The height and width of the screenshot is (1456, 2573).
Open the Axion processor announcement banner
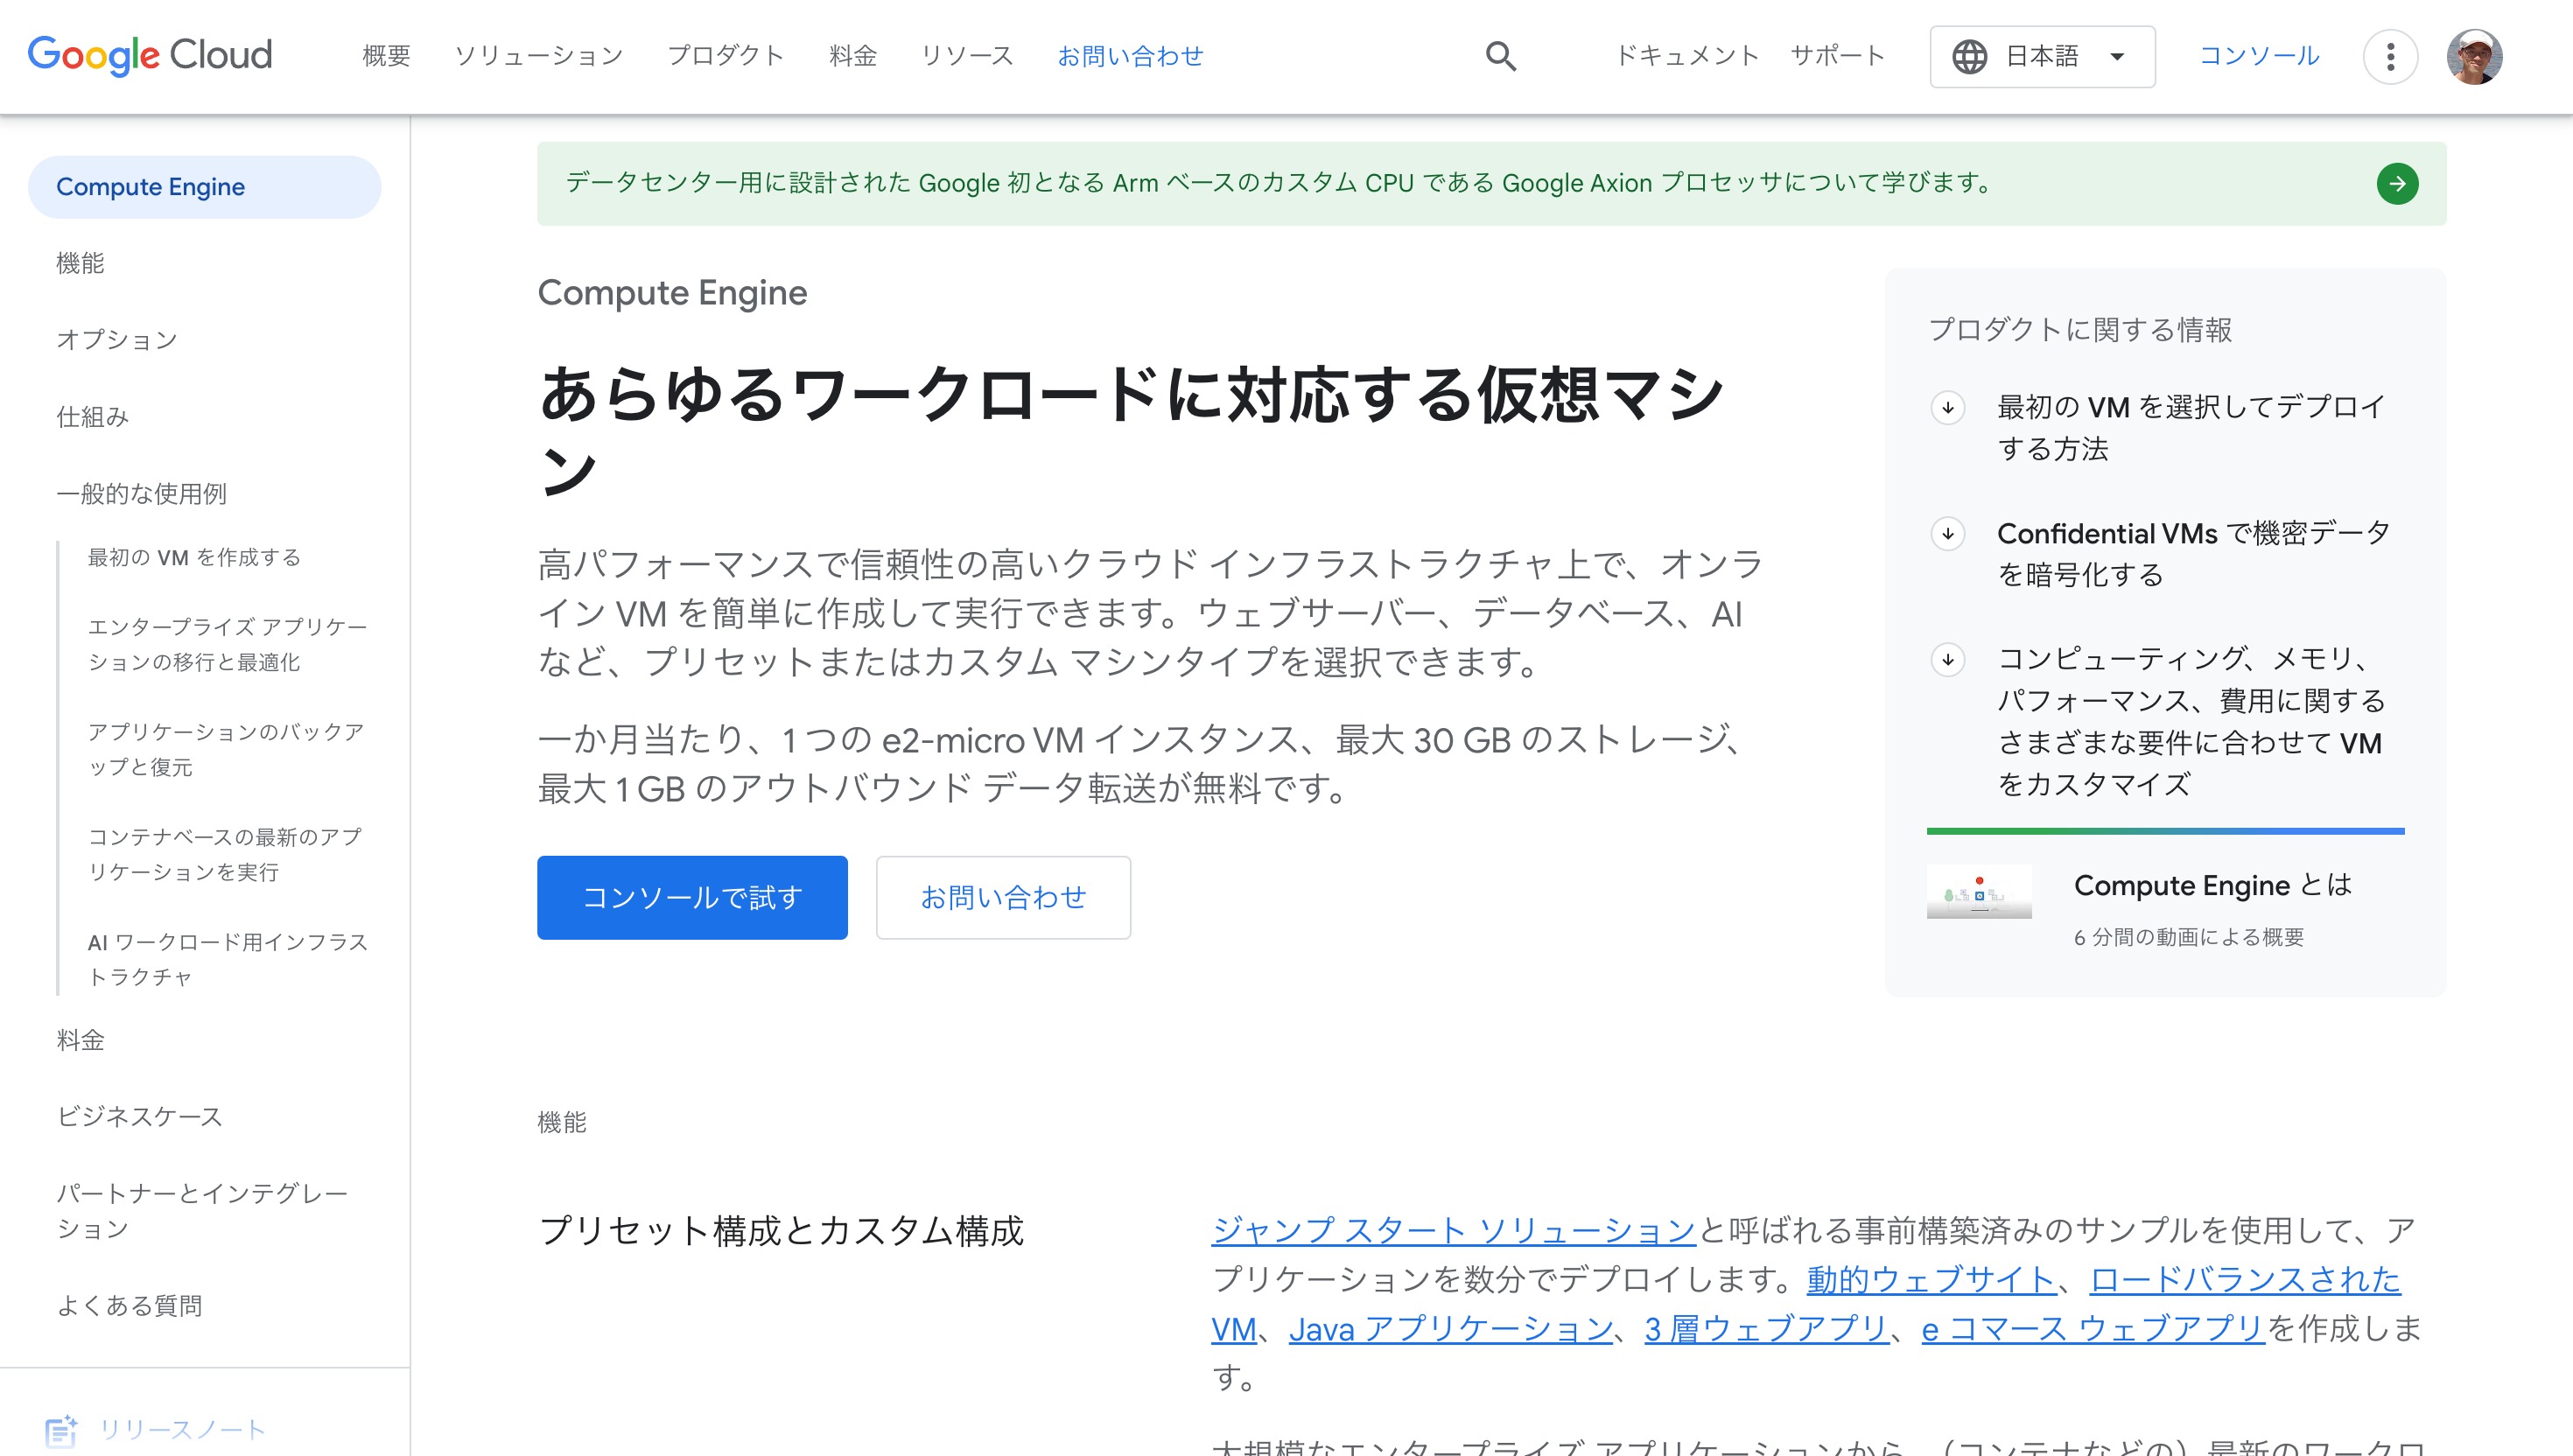[1491, 183]
